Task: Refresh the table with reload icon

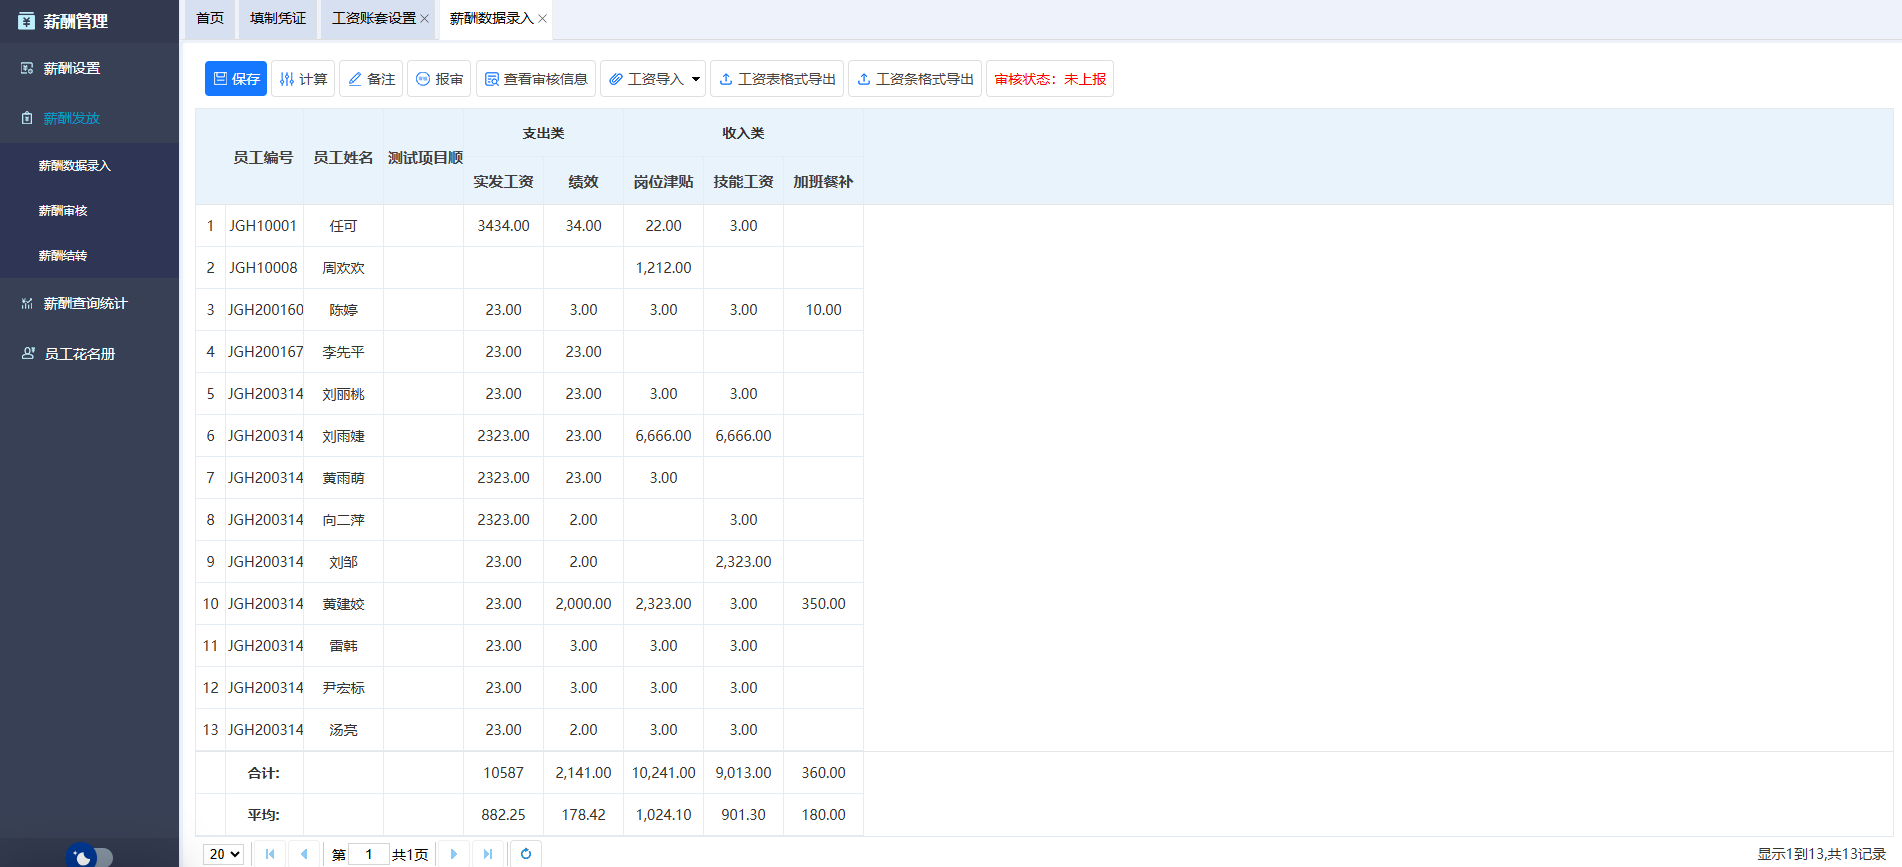Action: click(x=526, y=854)
